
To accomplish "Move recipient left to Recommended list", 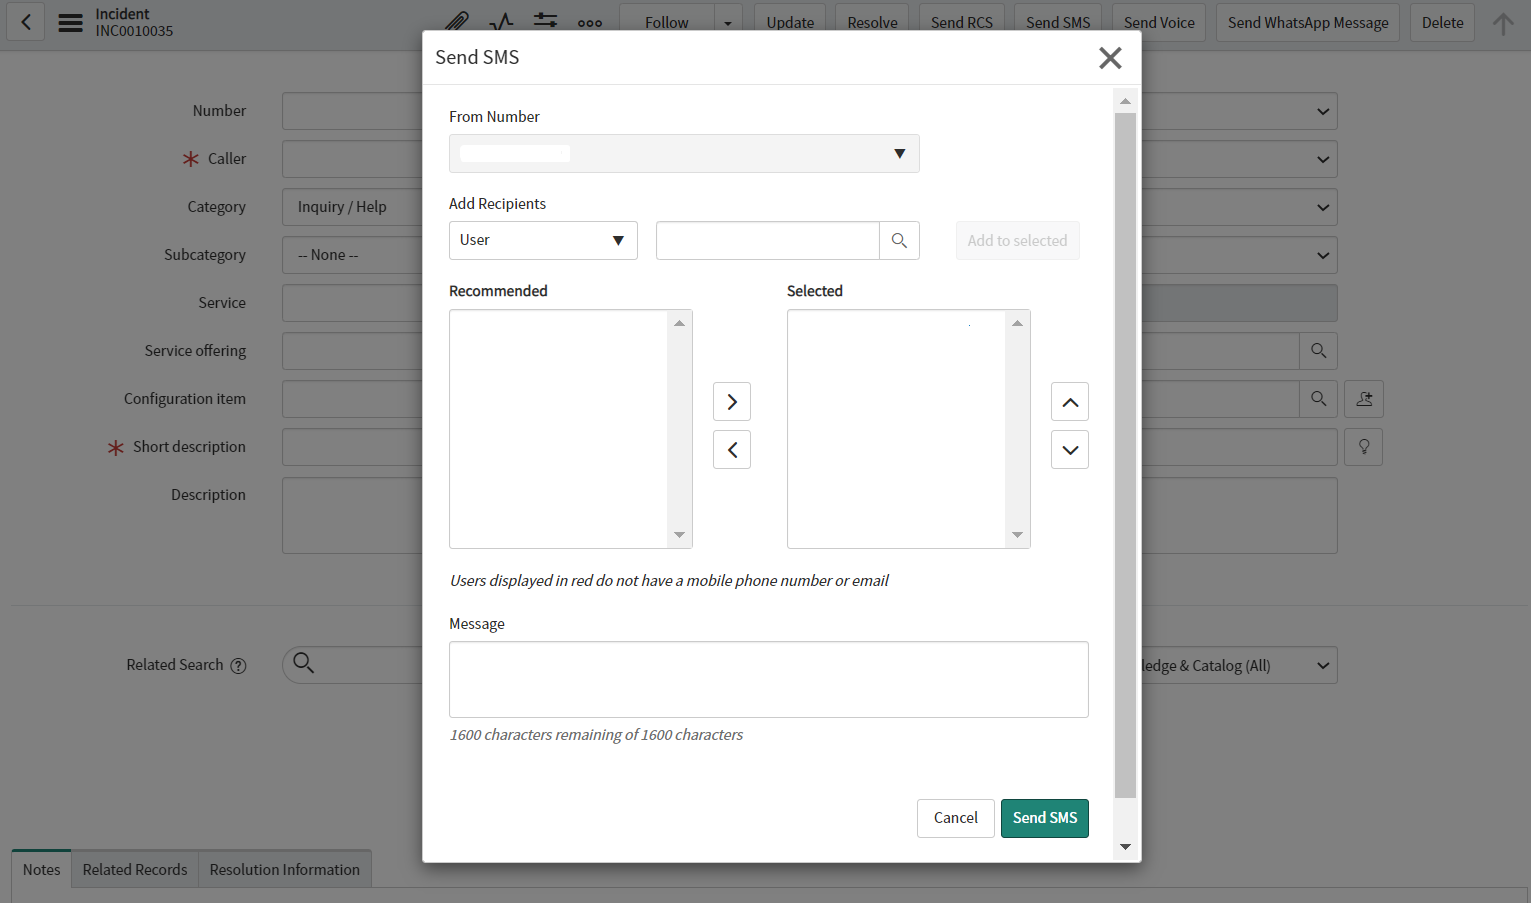I will [732, 450].
